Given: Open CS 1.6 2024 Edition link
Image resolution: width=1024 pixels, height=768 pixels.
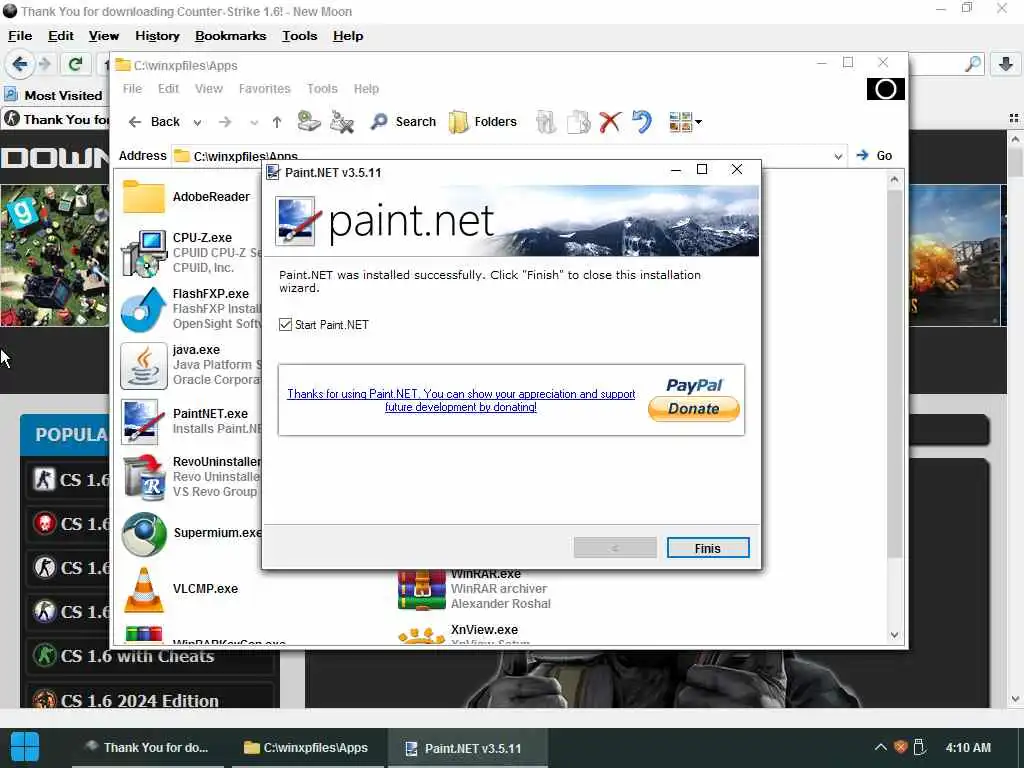Looking at the screenshot, I should click(x=139, y=700).
